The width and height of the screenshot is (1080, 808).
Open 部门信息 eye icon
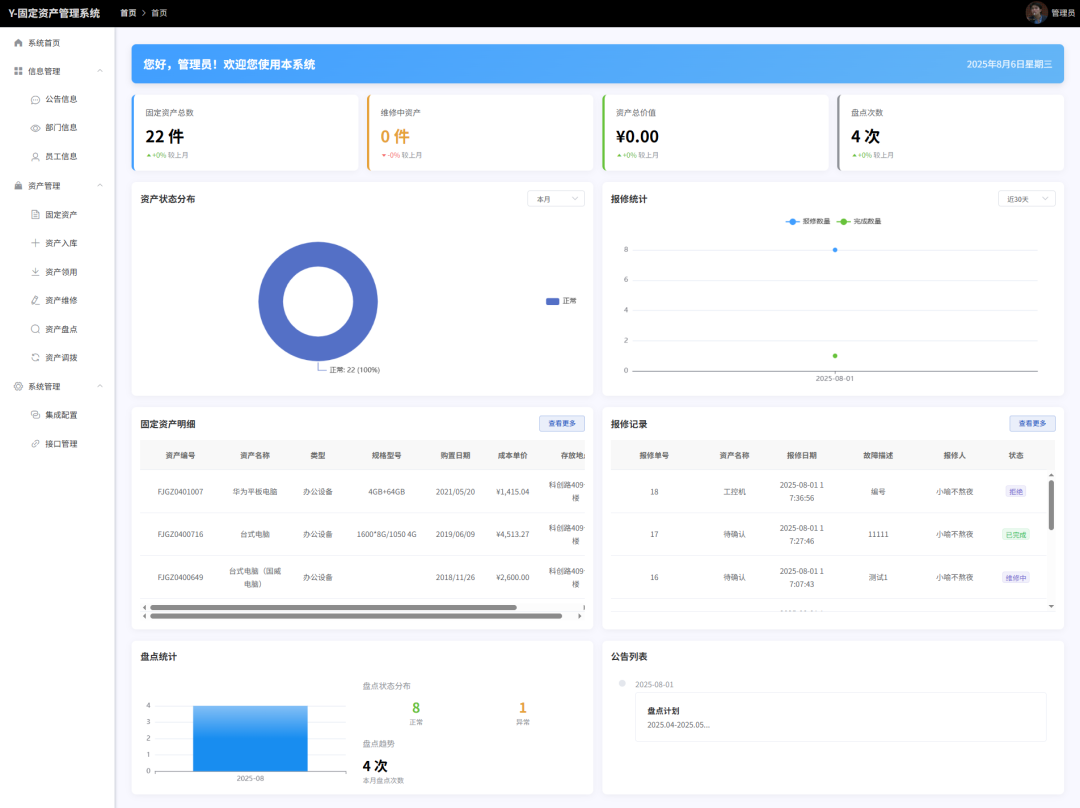pyautogui.click(x=35, y=128)
